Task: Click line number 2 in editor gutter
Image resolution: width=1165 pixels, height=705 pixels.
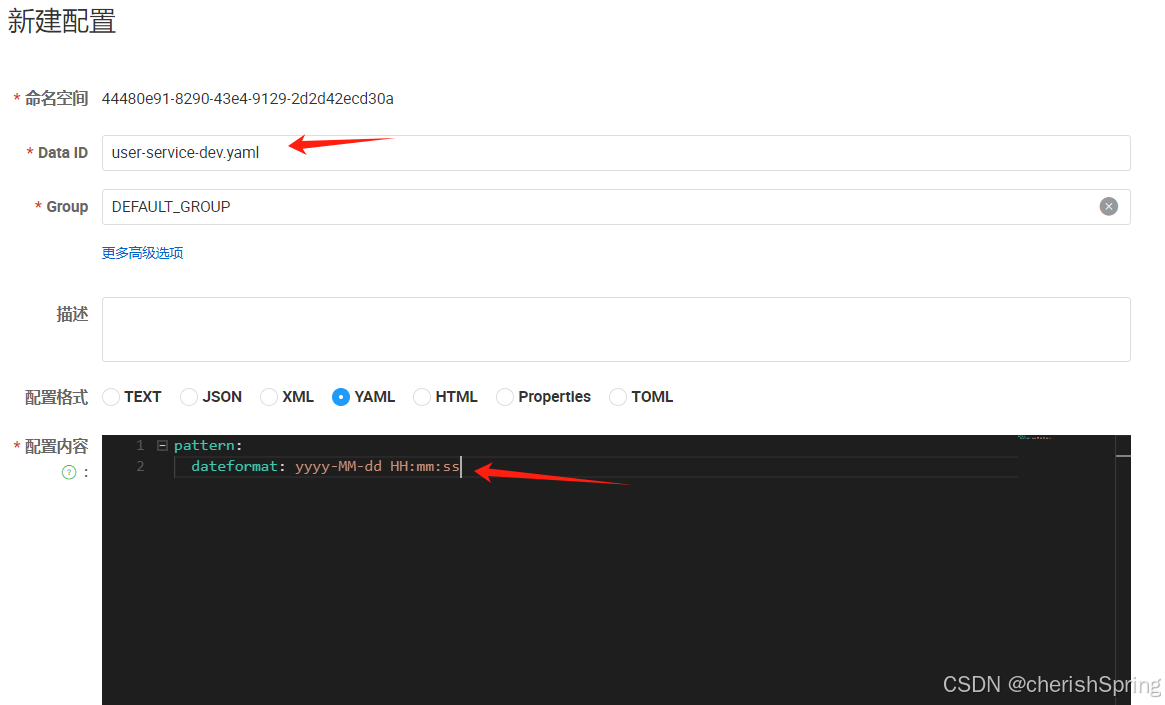Action: pos(140,467)
